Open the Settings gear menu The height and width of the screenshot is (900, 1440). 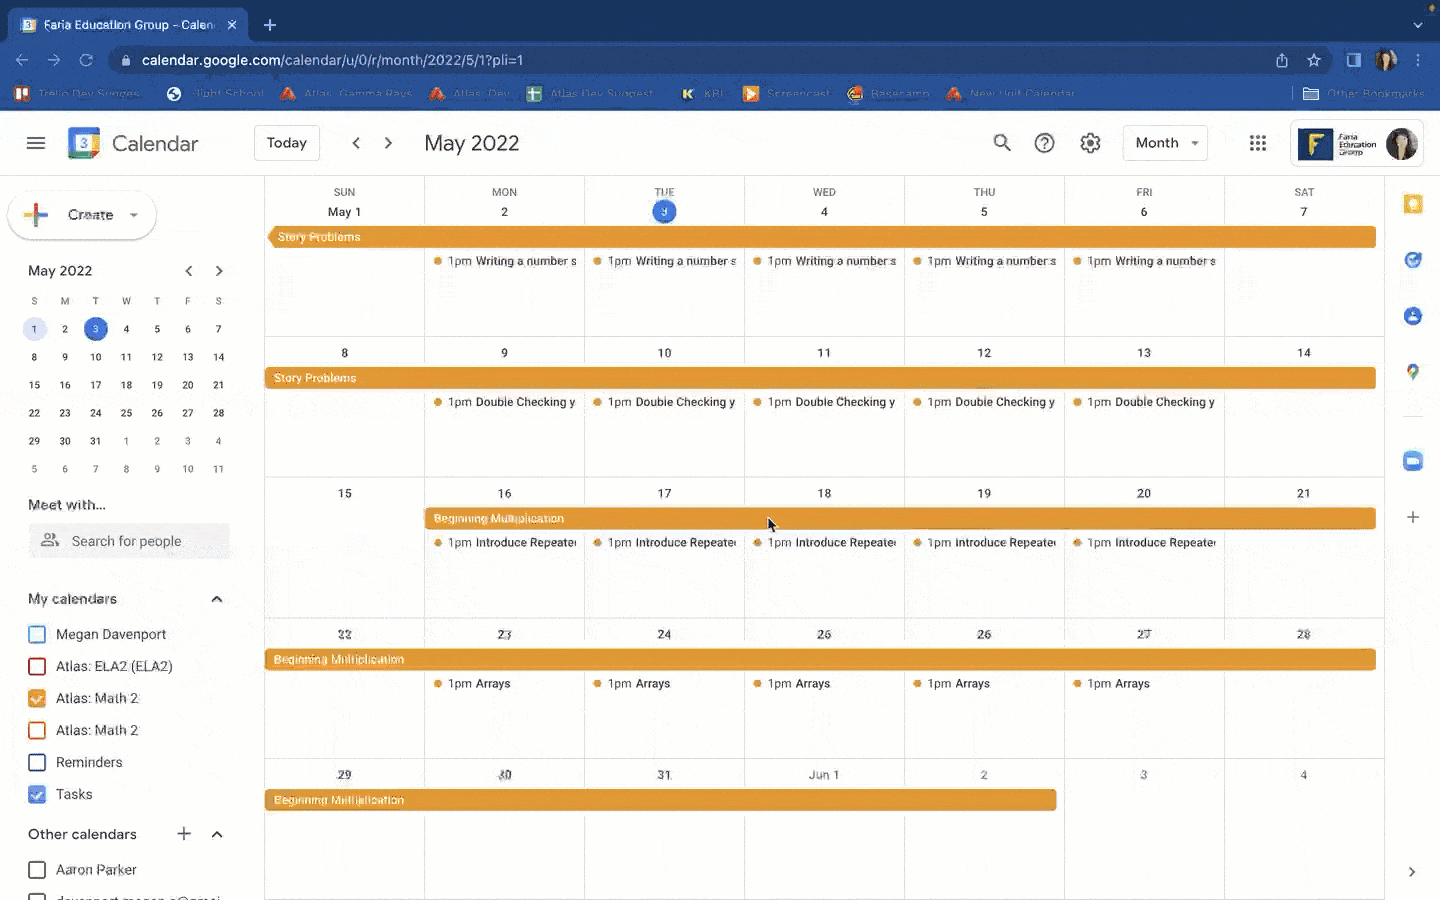[1090, 143]
